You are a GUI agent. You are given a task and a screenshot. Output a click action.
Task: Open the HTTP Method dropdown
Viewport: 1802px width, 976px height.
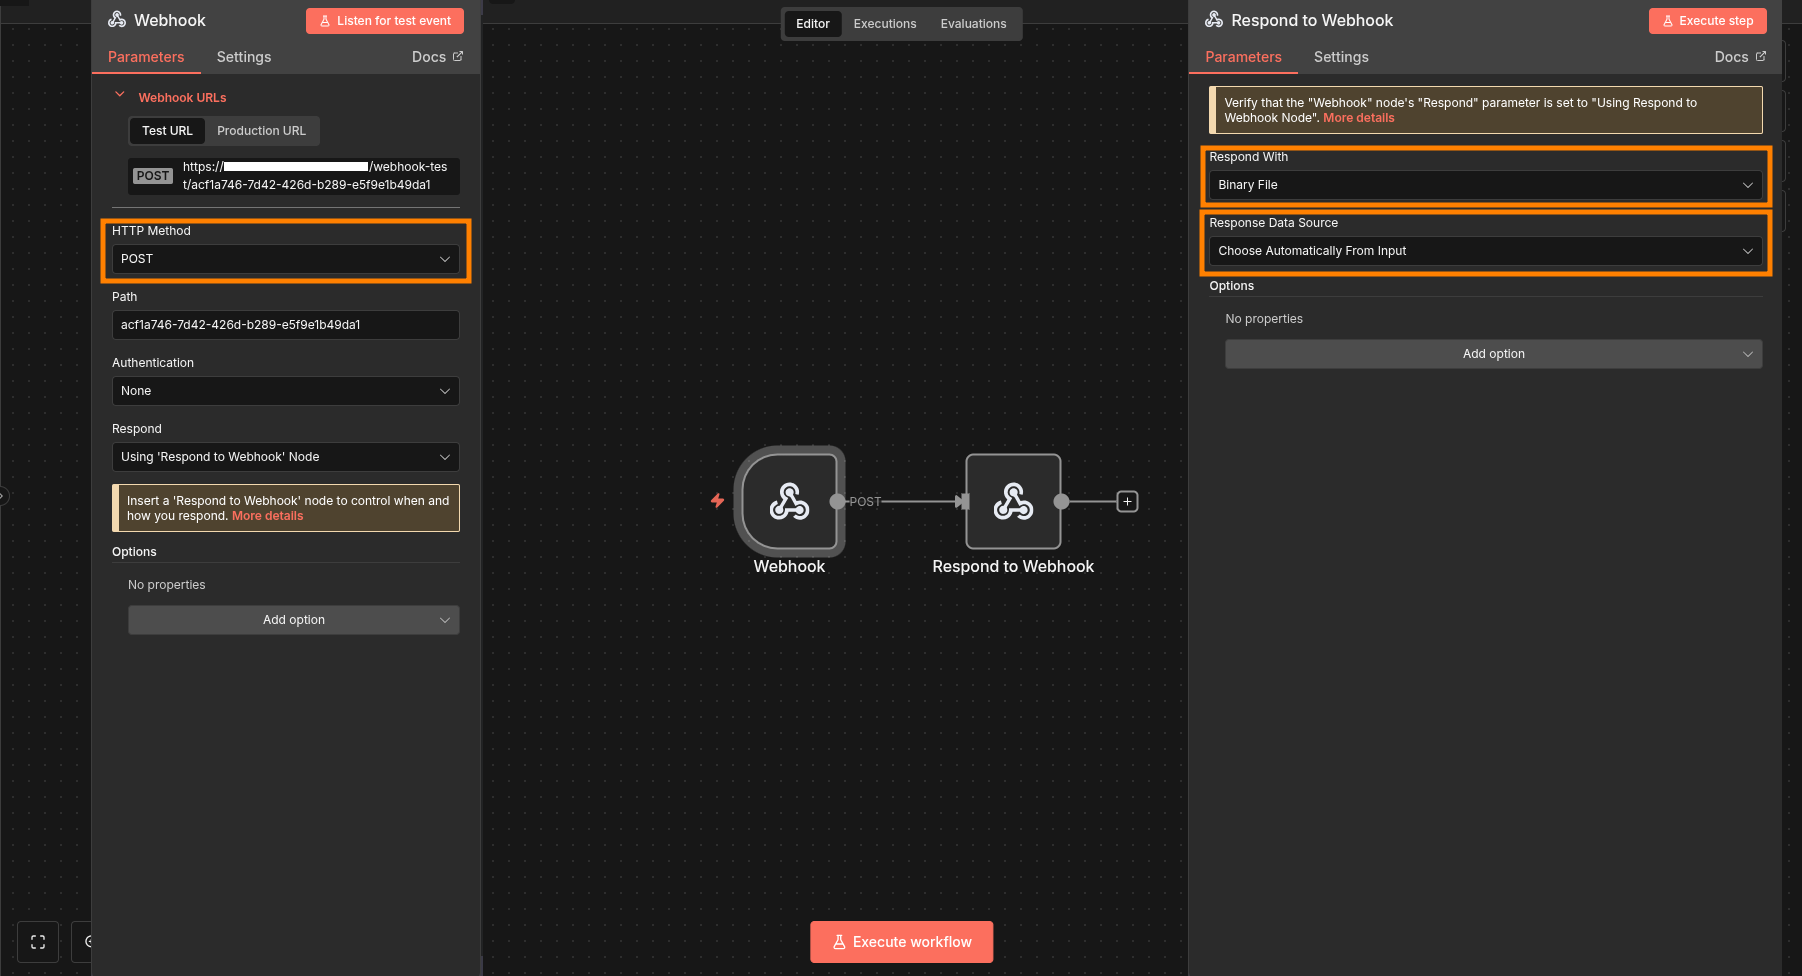click(x=285, y=259)
